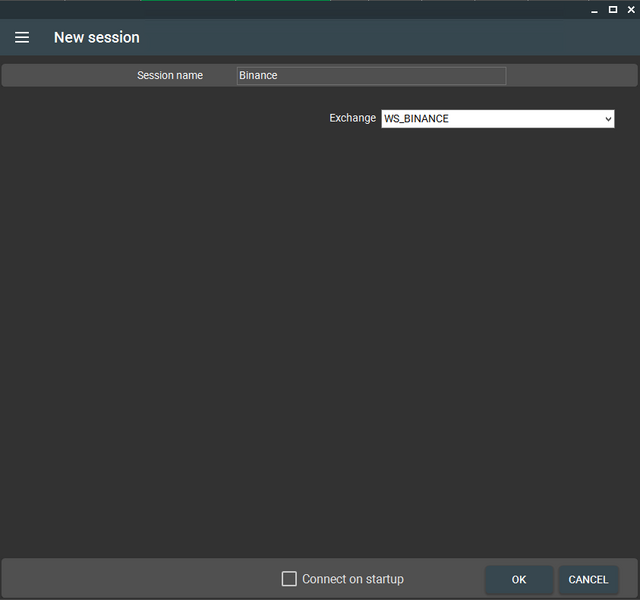This screenshot has width=640, height=600.
Task: Click the 'Connect on startup' label text
Action: point(352,579)
